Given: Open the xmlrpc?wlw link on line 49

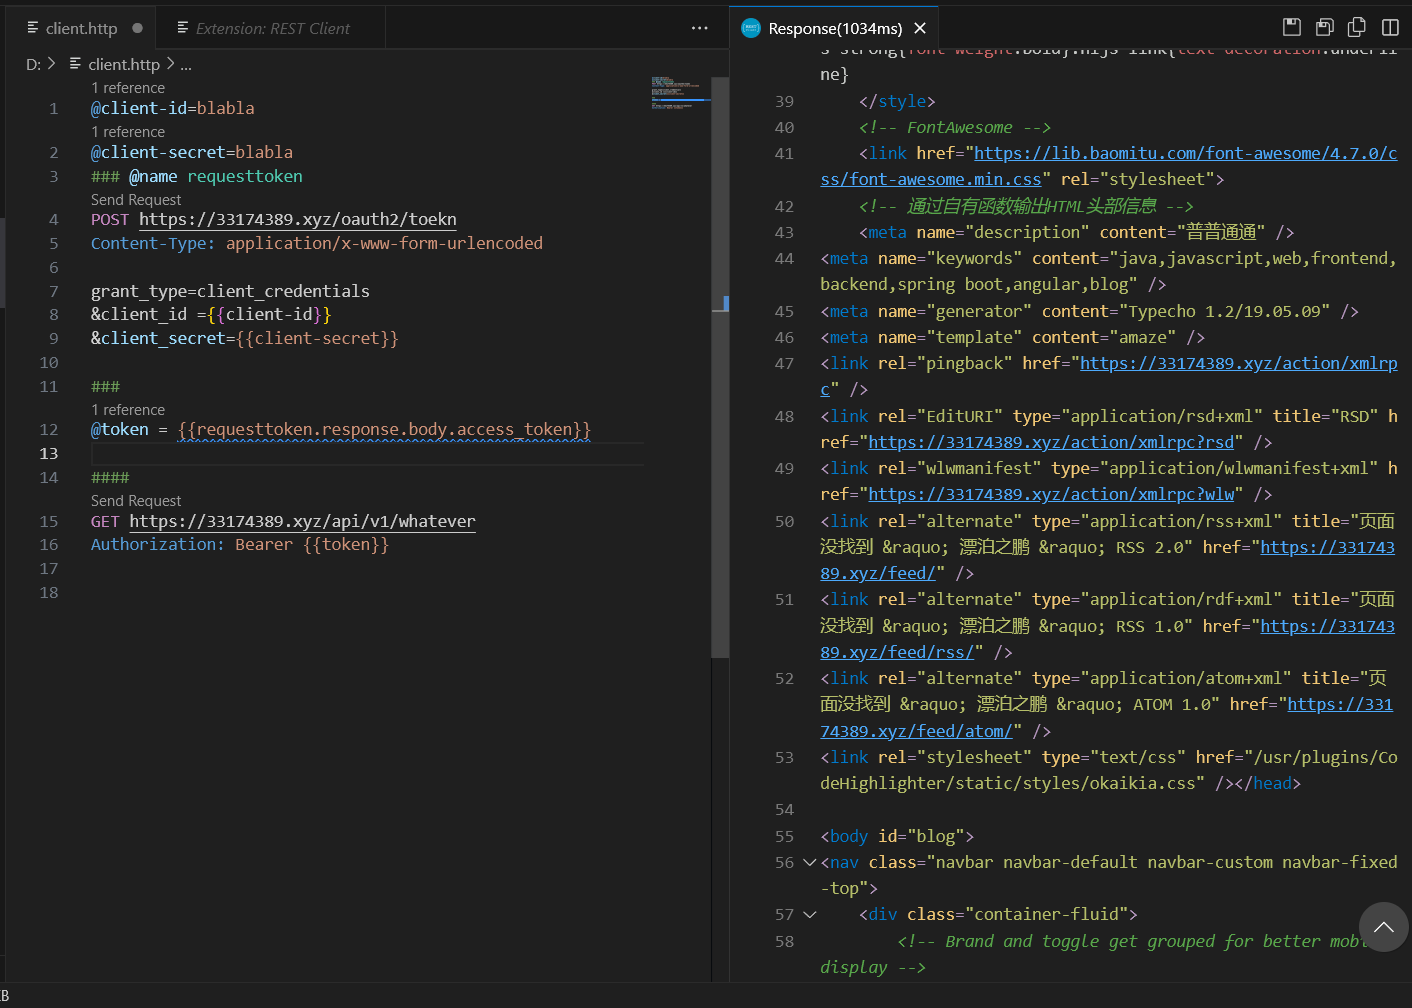Looking at the screenshot, I should tap(1051, 494).
